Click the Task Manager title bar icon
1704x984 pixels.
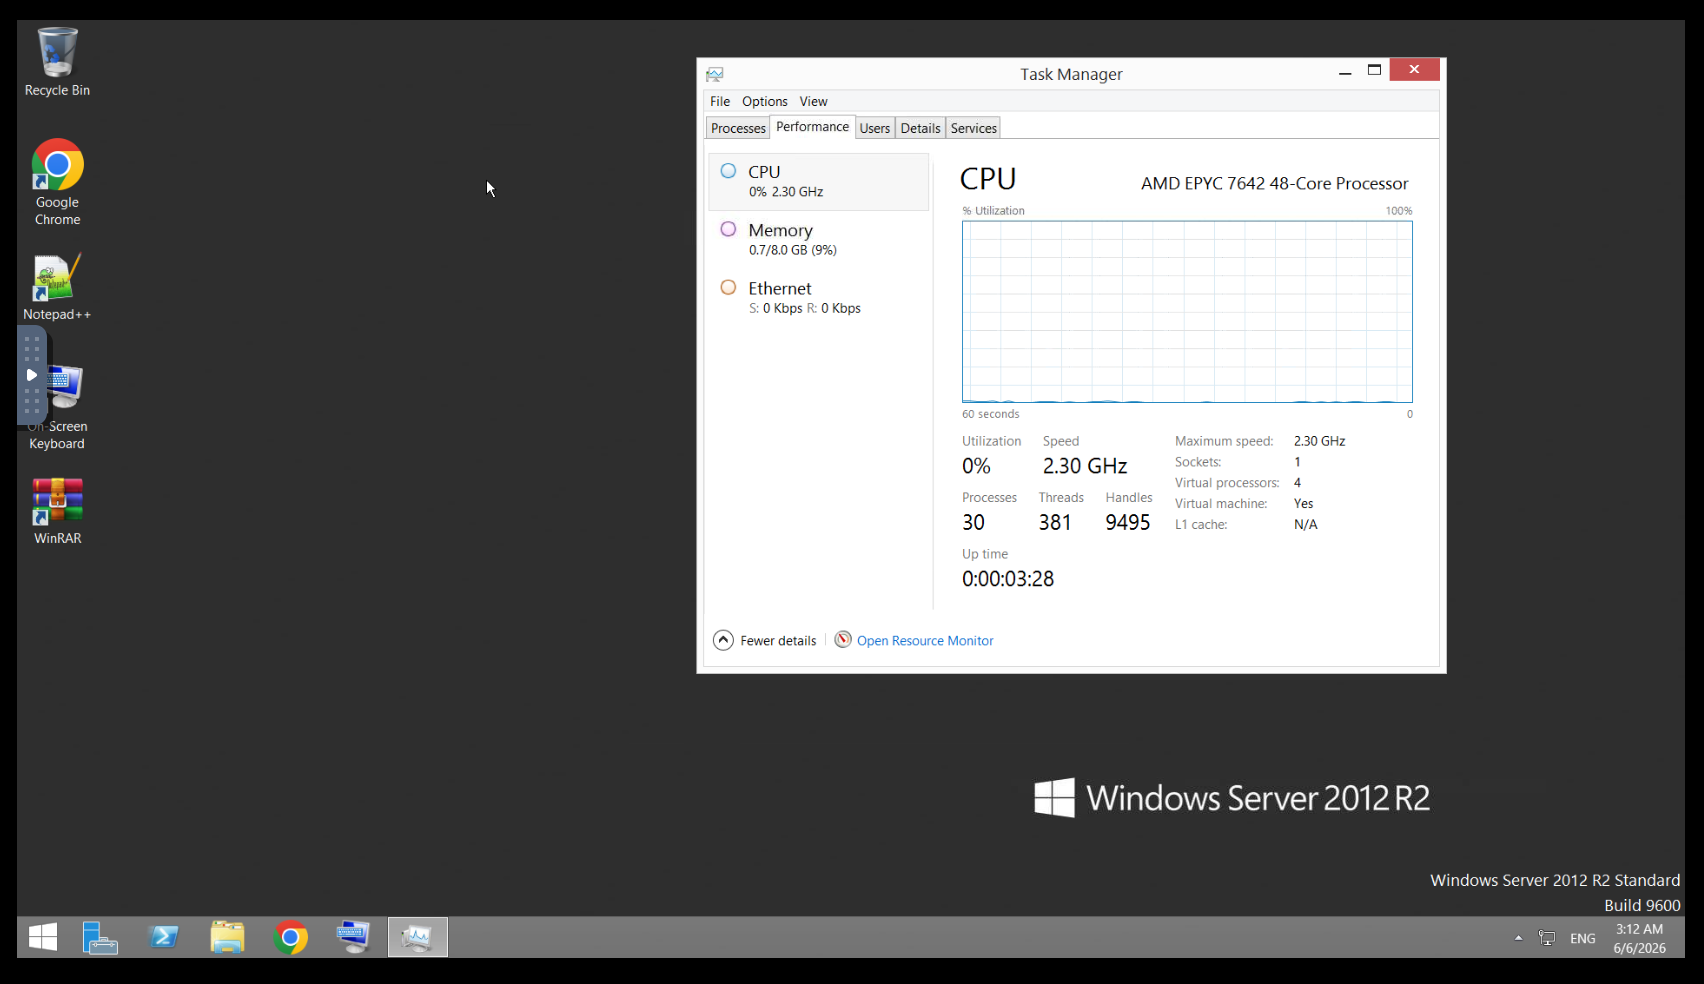point(715,74)
